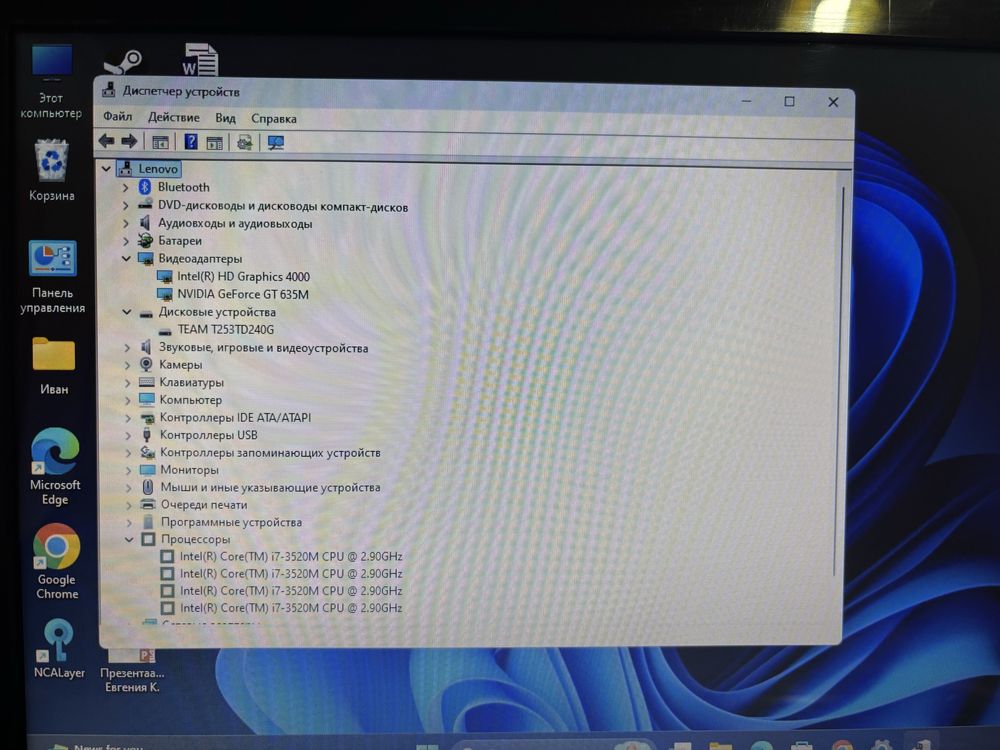Viewport: 1000px width, 750px height.
Task: Expand Мыши и иные указывающие устройства
Action: 129,487
